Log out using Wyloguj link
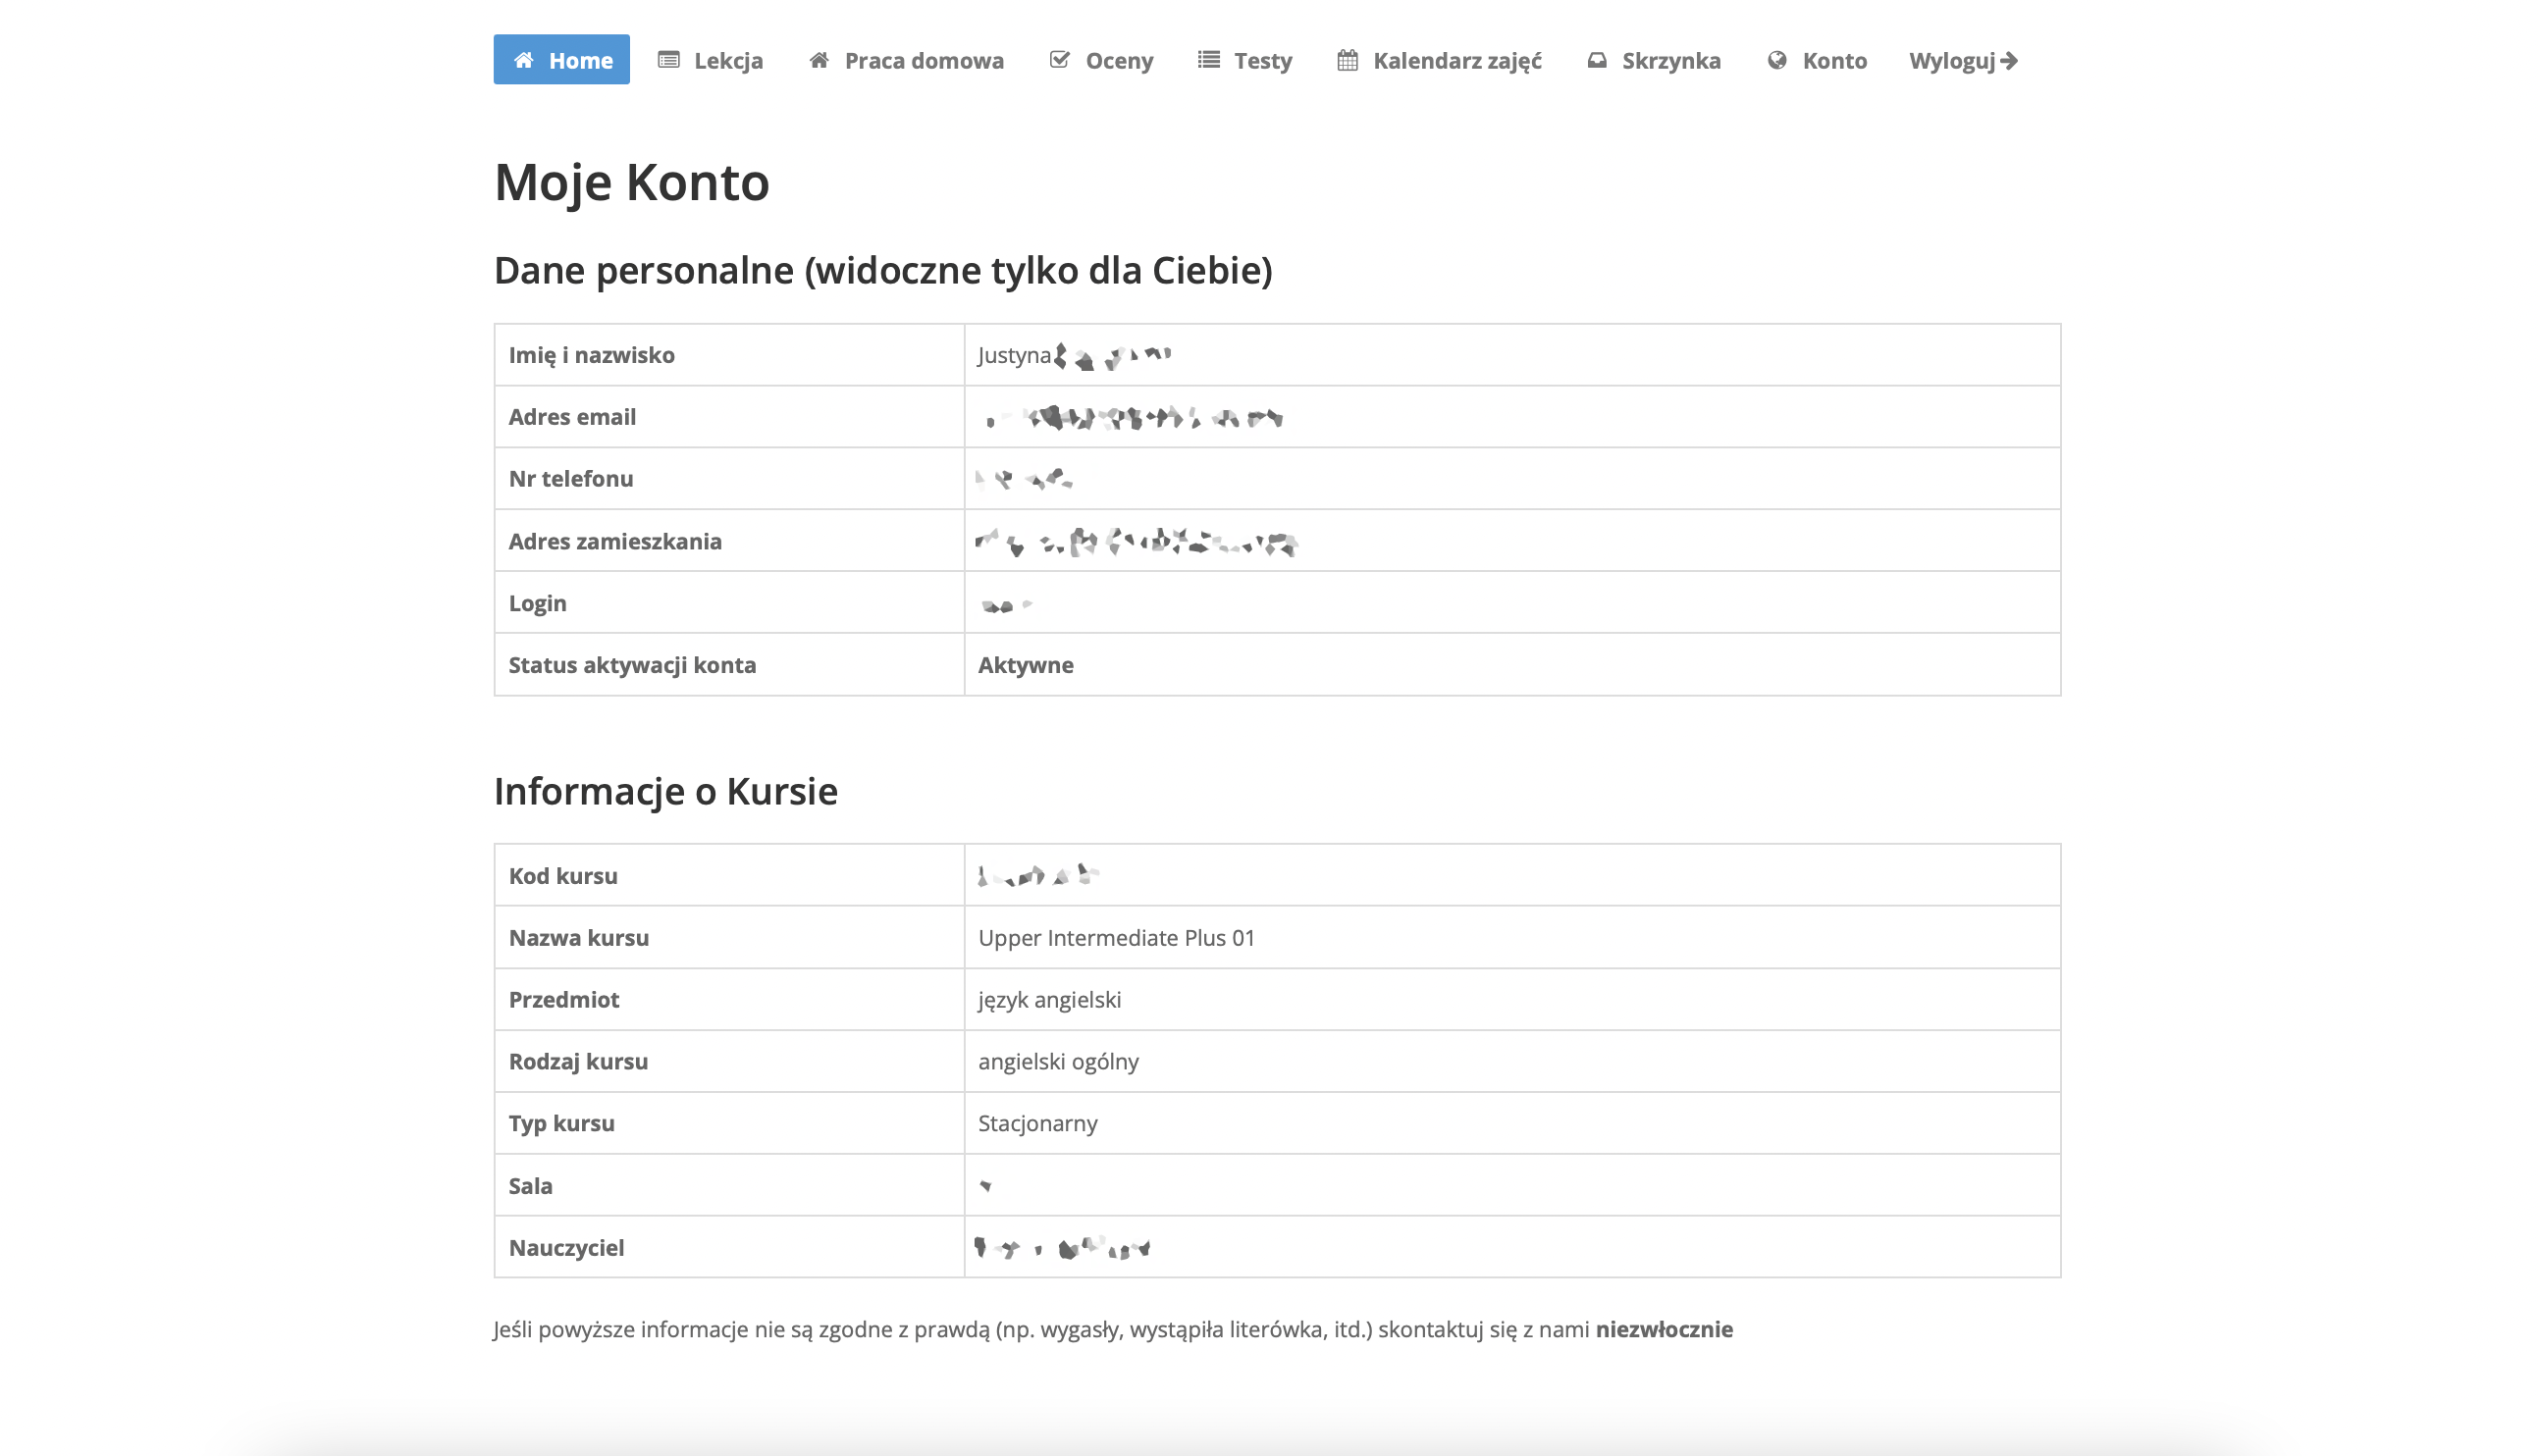Screen dimensions: 2538x1456 click(1951, 61)
